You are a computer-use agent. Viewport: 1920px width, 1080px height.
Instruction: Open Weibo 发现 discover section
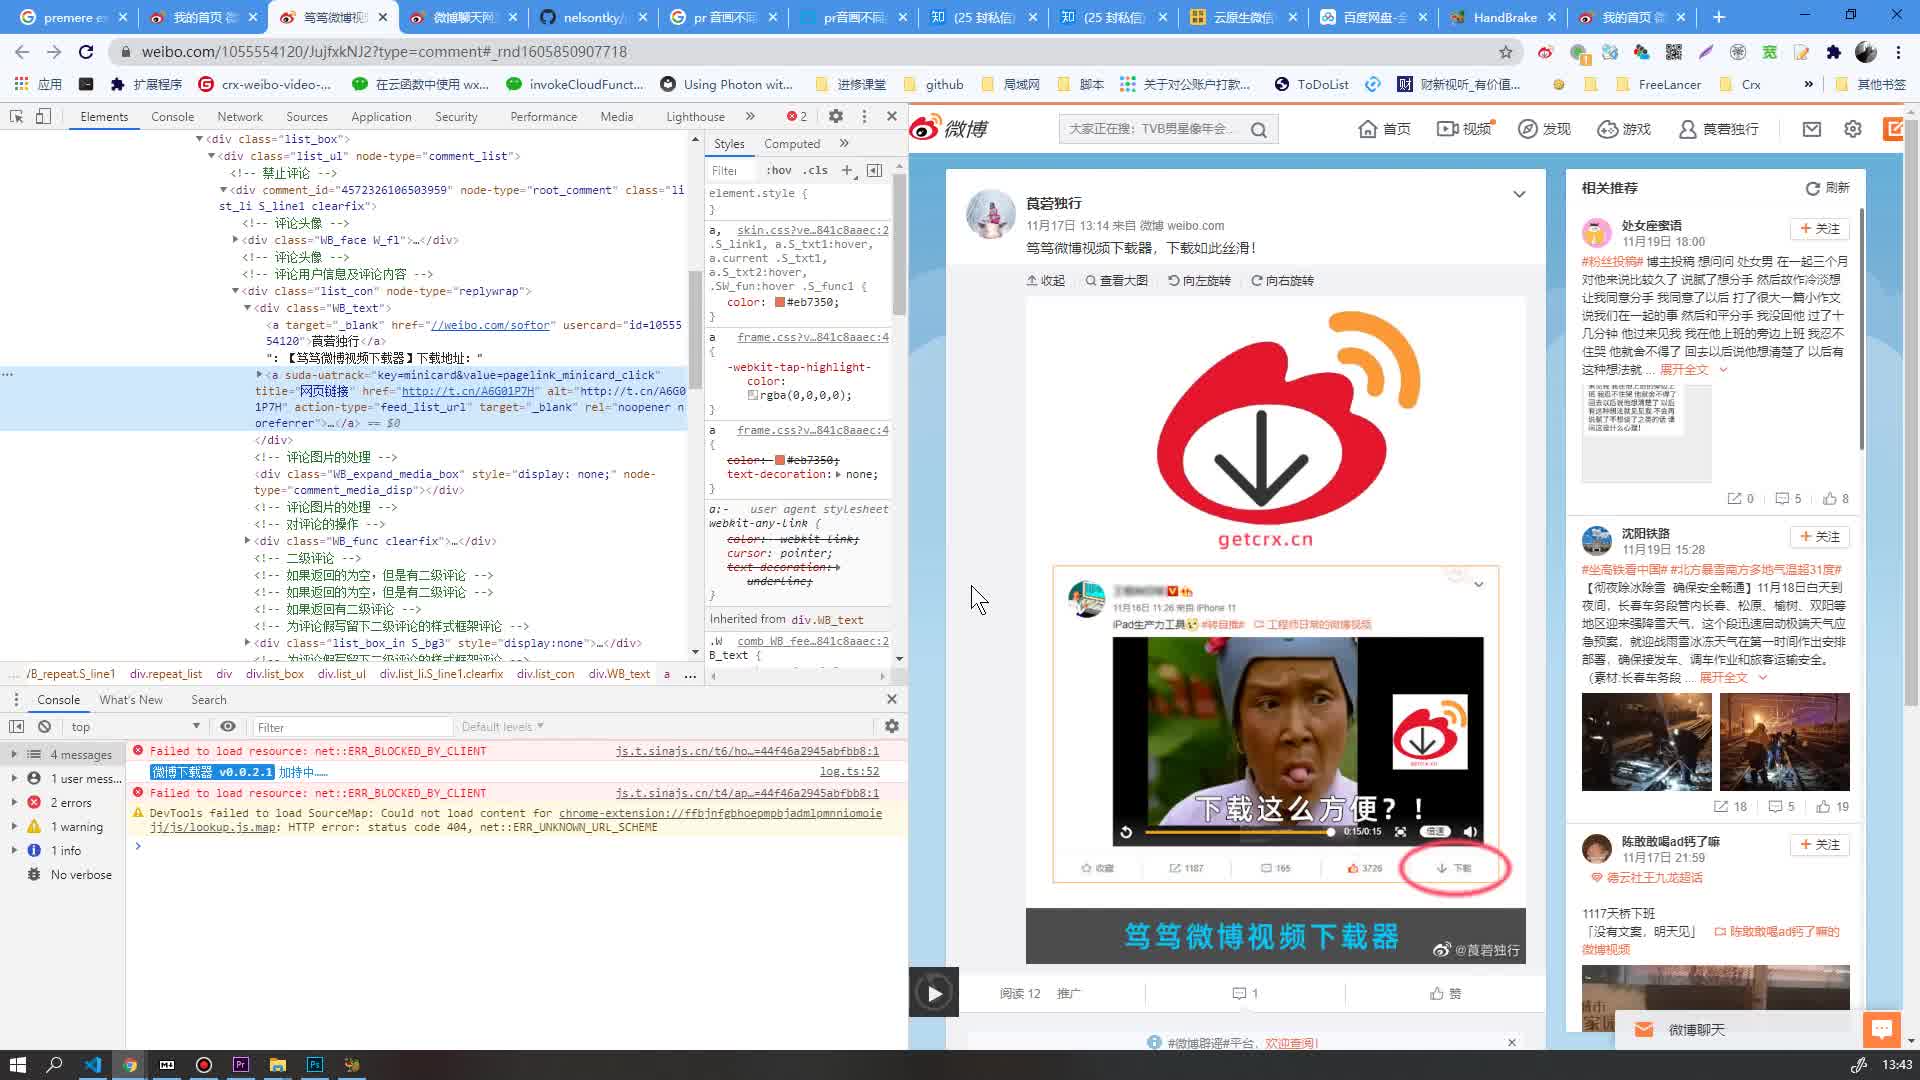pyautogui.click(x=1544, y=129)
